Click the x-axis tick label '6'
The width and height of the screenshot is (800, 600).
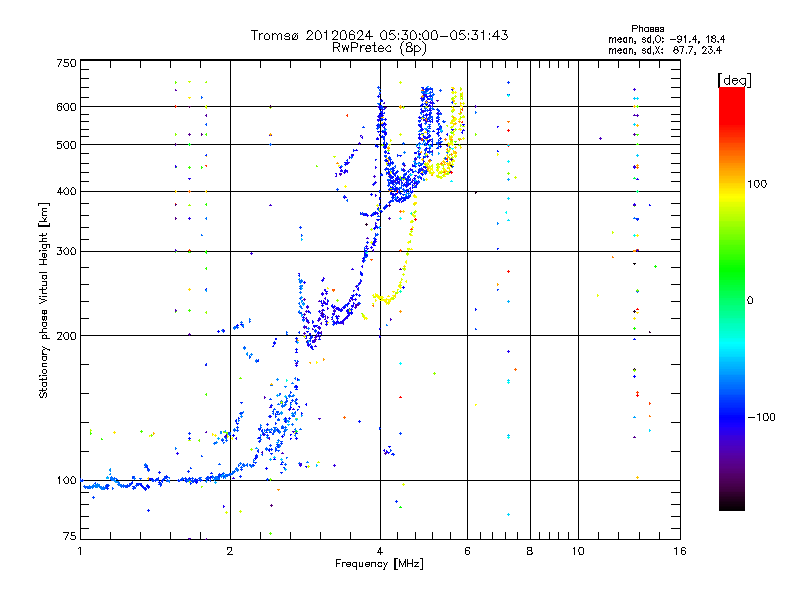tap(467, 551)
